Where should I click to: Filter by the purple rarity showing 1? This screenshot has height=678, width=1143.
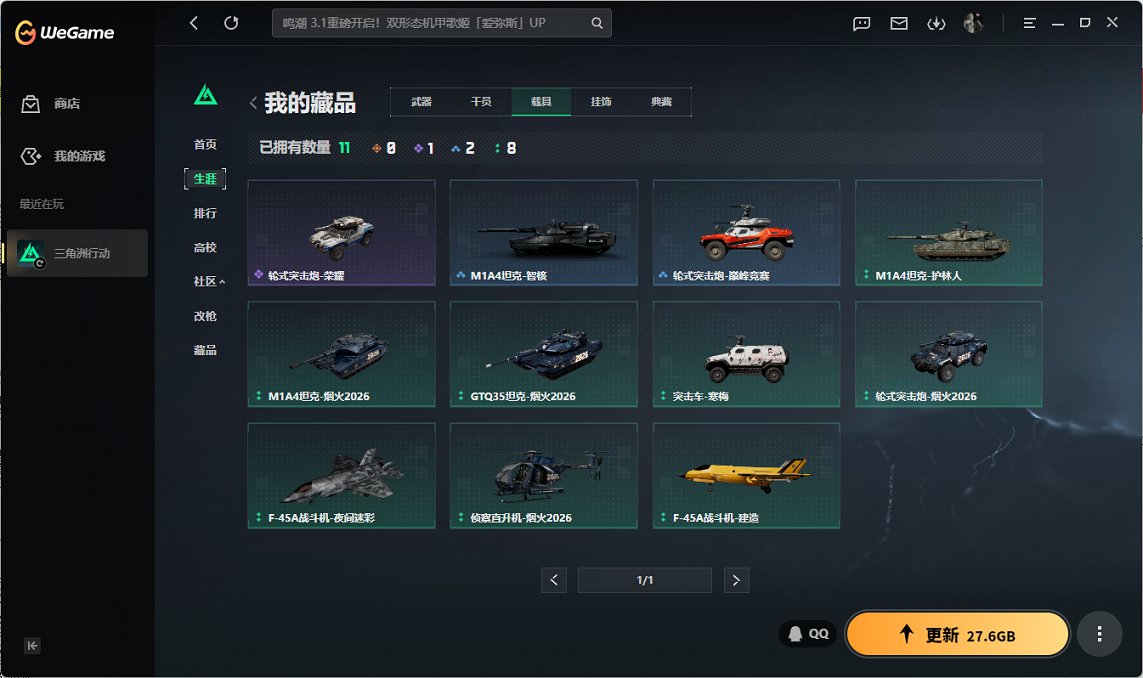click(x=421, y=148)
